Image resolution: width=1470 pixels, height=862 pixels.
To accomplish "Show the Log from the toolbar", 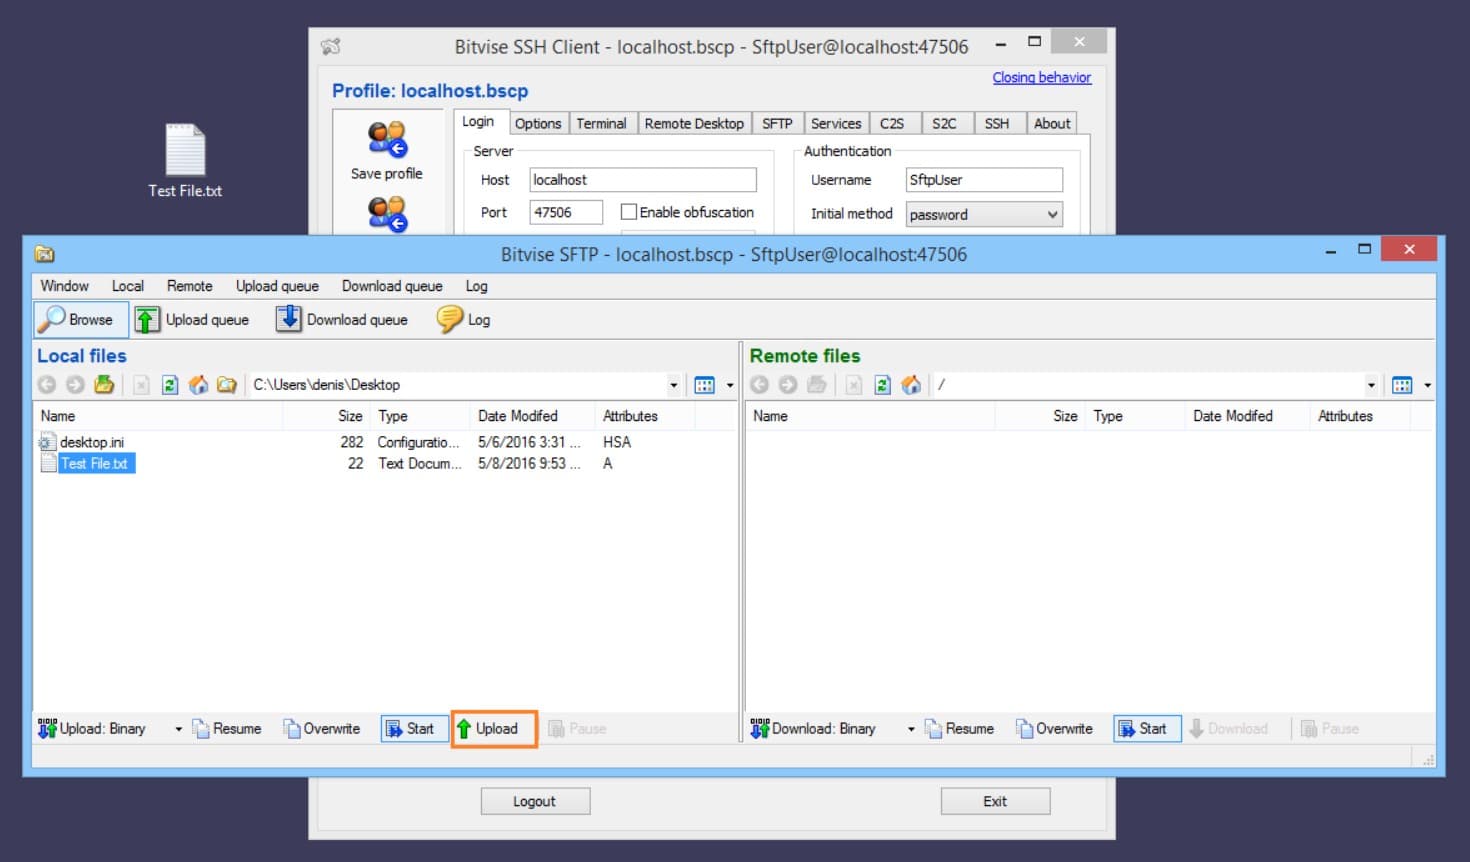I will (x=464, y=319).
